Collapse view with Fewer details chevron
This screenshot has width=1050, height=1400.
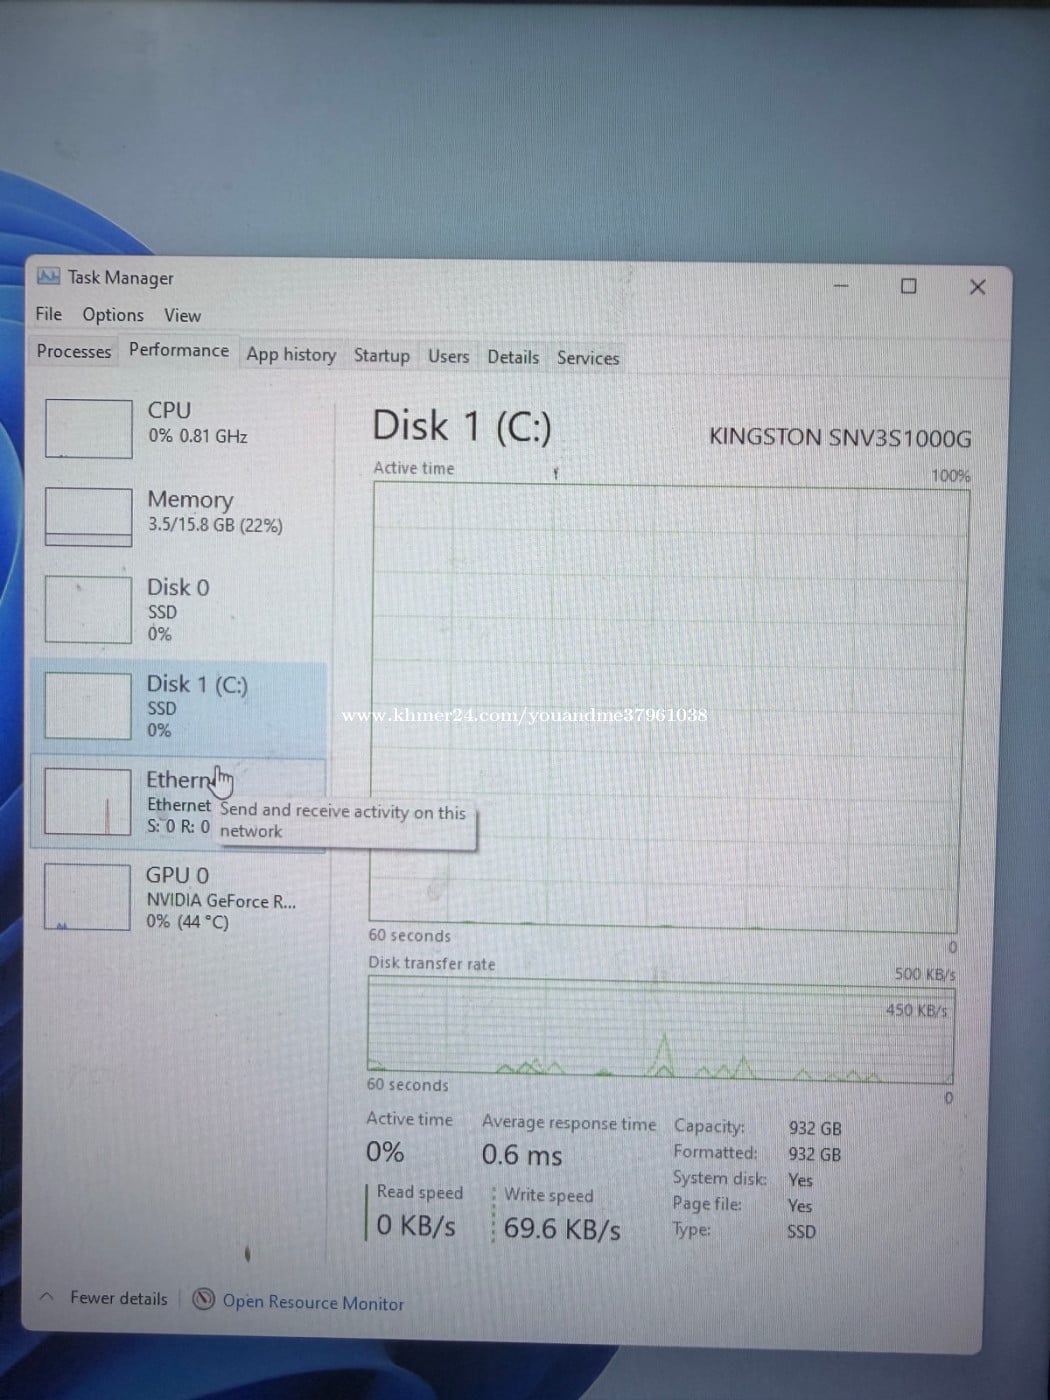pos(46,1297)
